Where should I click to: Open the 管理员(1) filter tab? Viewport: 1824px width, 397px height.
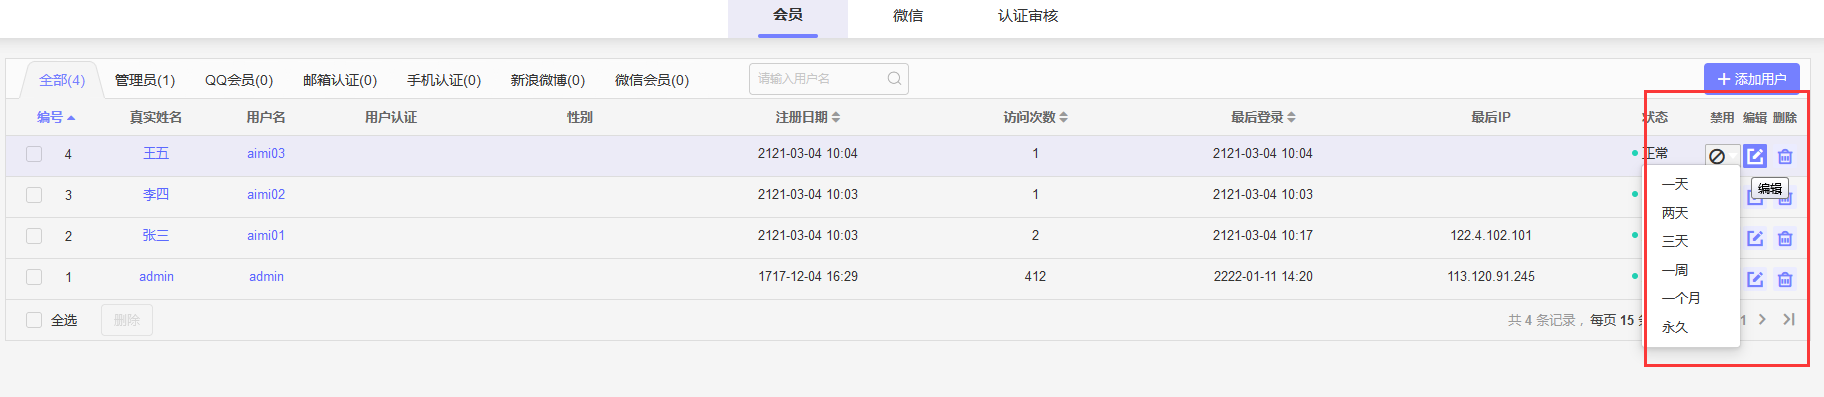145,80
